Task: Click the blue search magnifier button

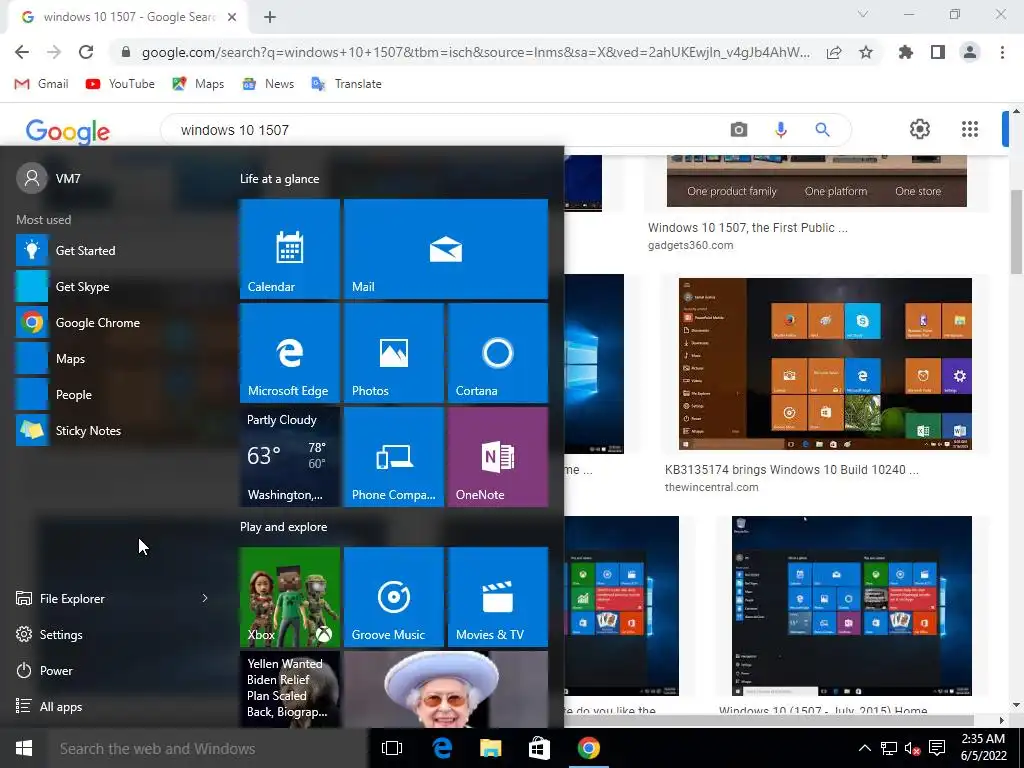Action: (x=822, y=129)
